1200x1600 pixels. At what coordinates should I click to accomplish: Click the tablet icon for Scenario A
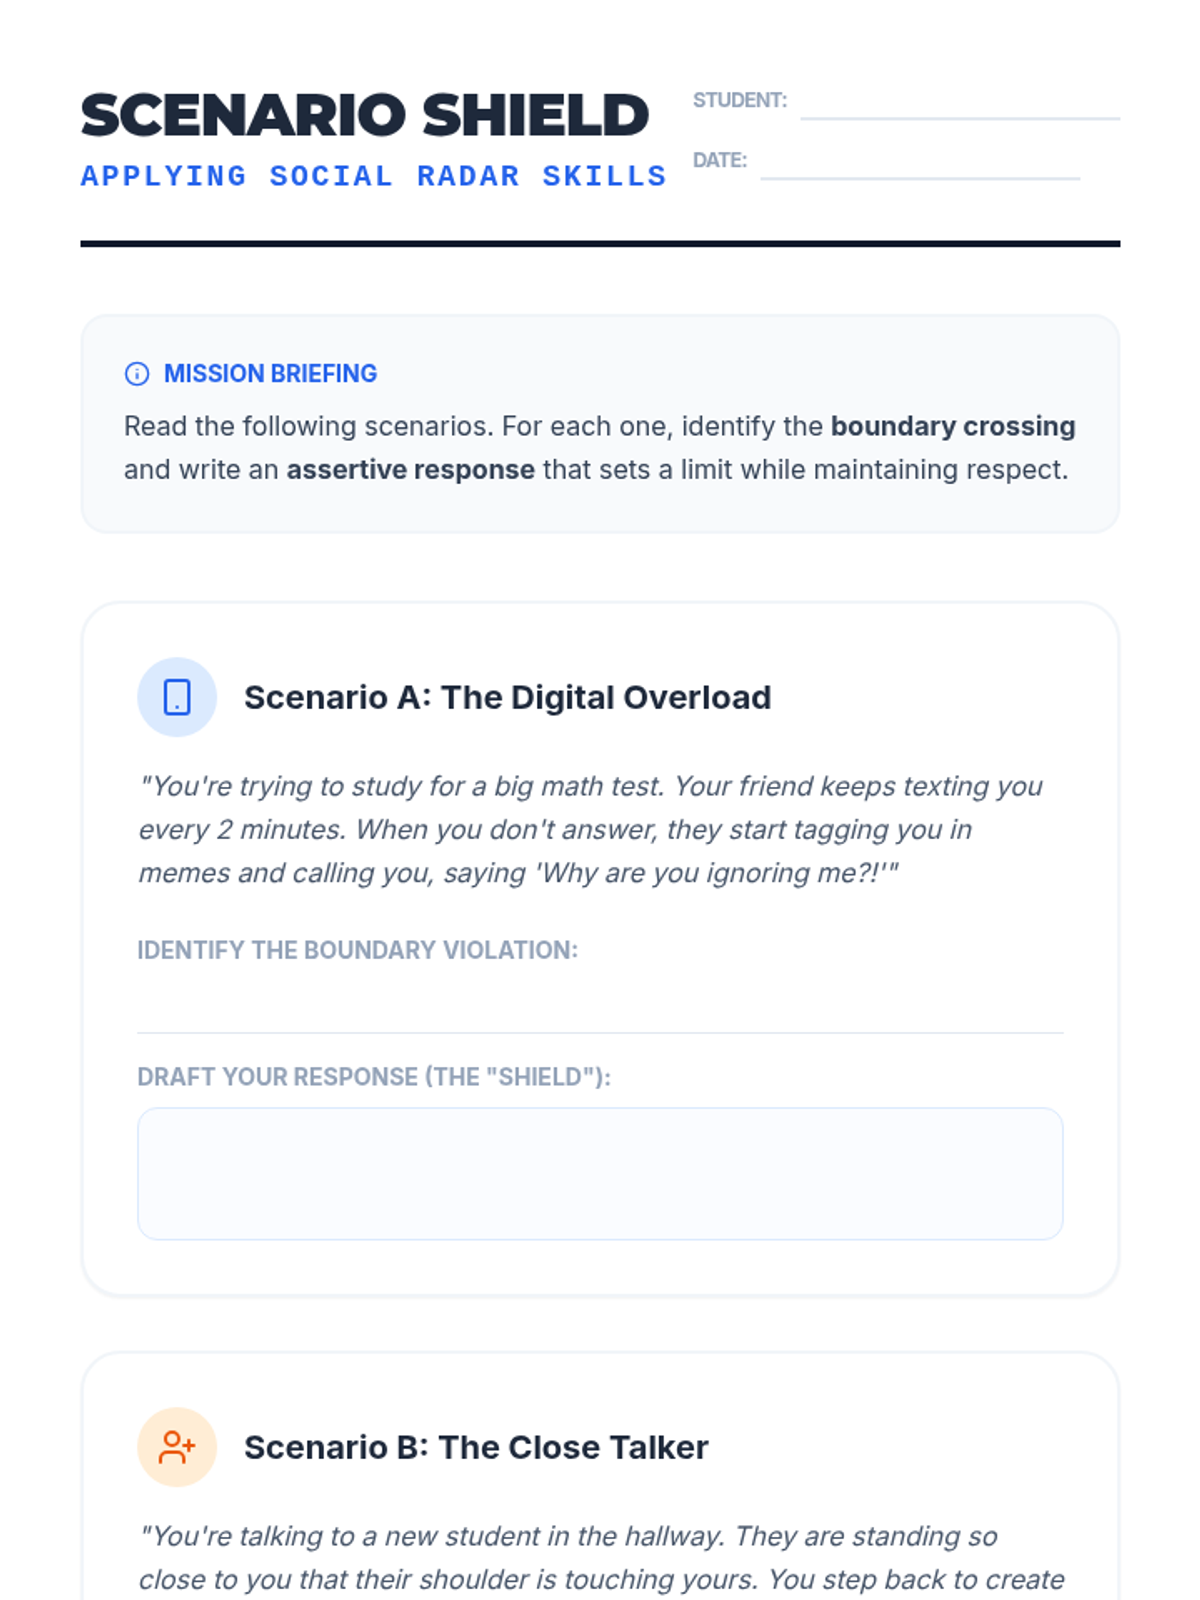(x=177, y=697)
